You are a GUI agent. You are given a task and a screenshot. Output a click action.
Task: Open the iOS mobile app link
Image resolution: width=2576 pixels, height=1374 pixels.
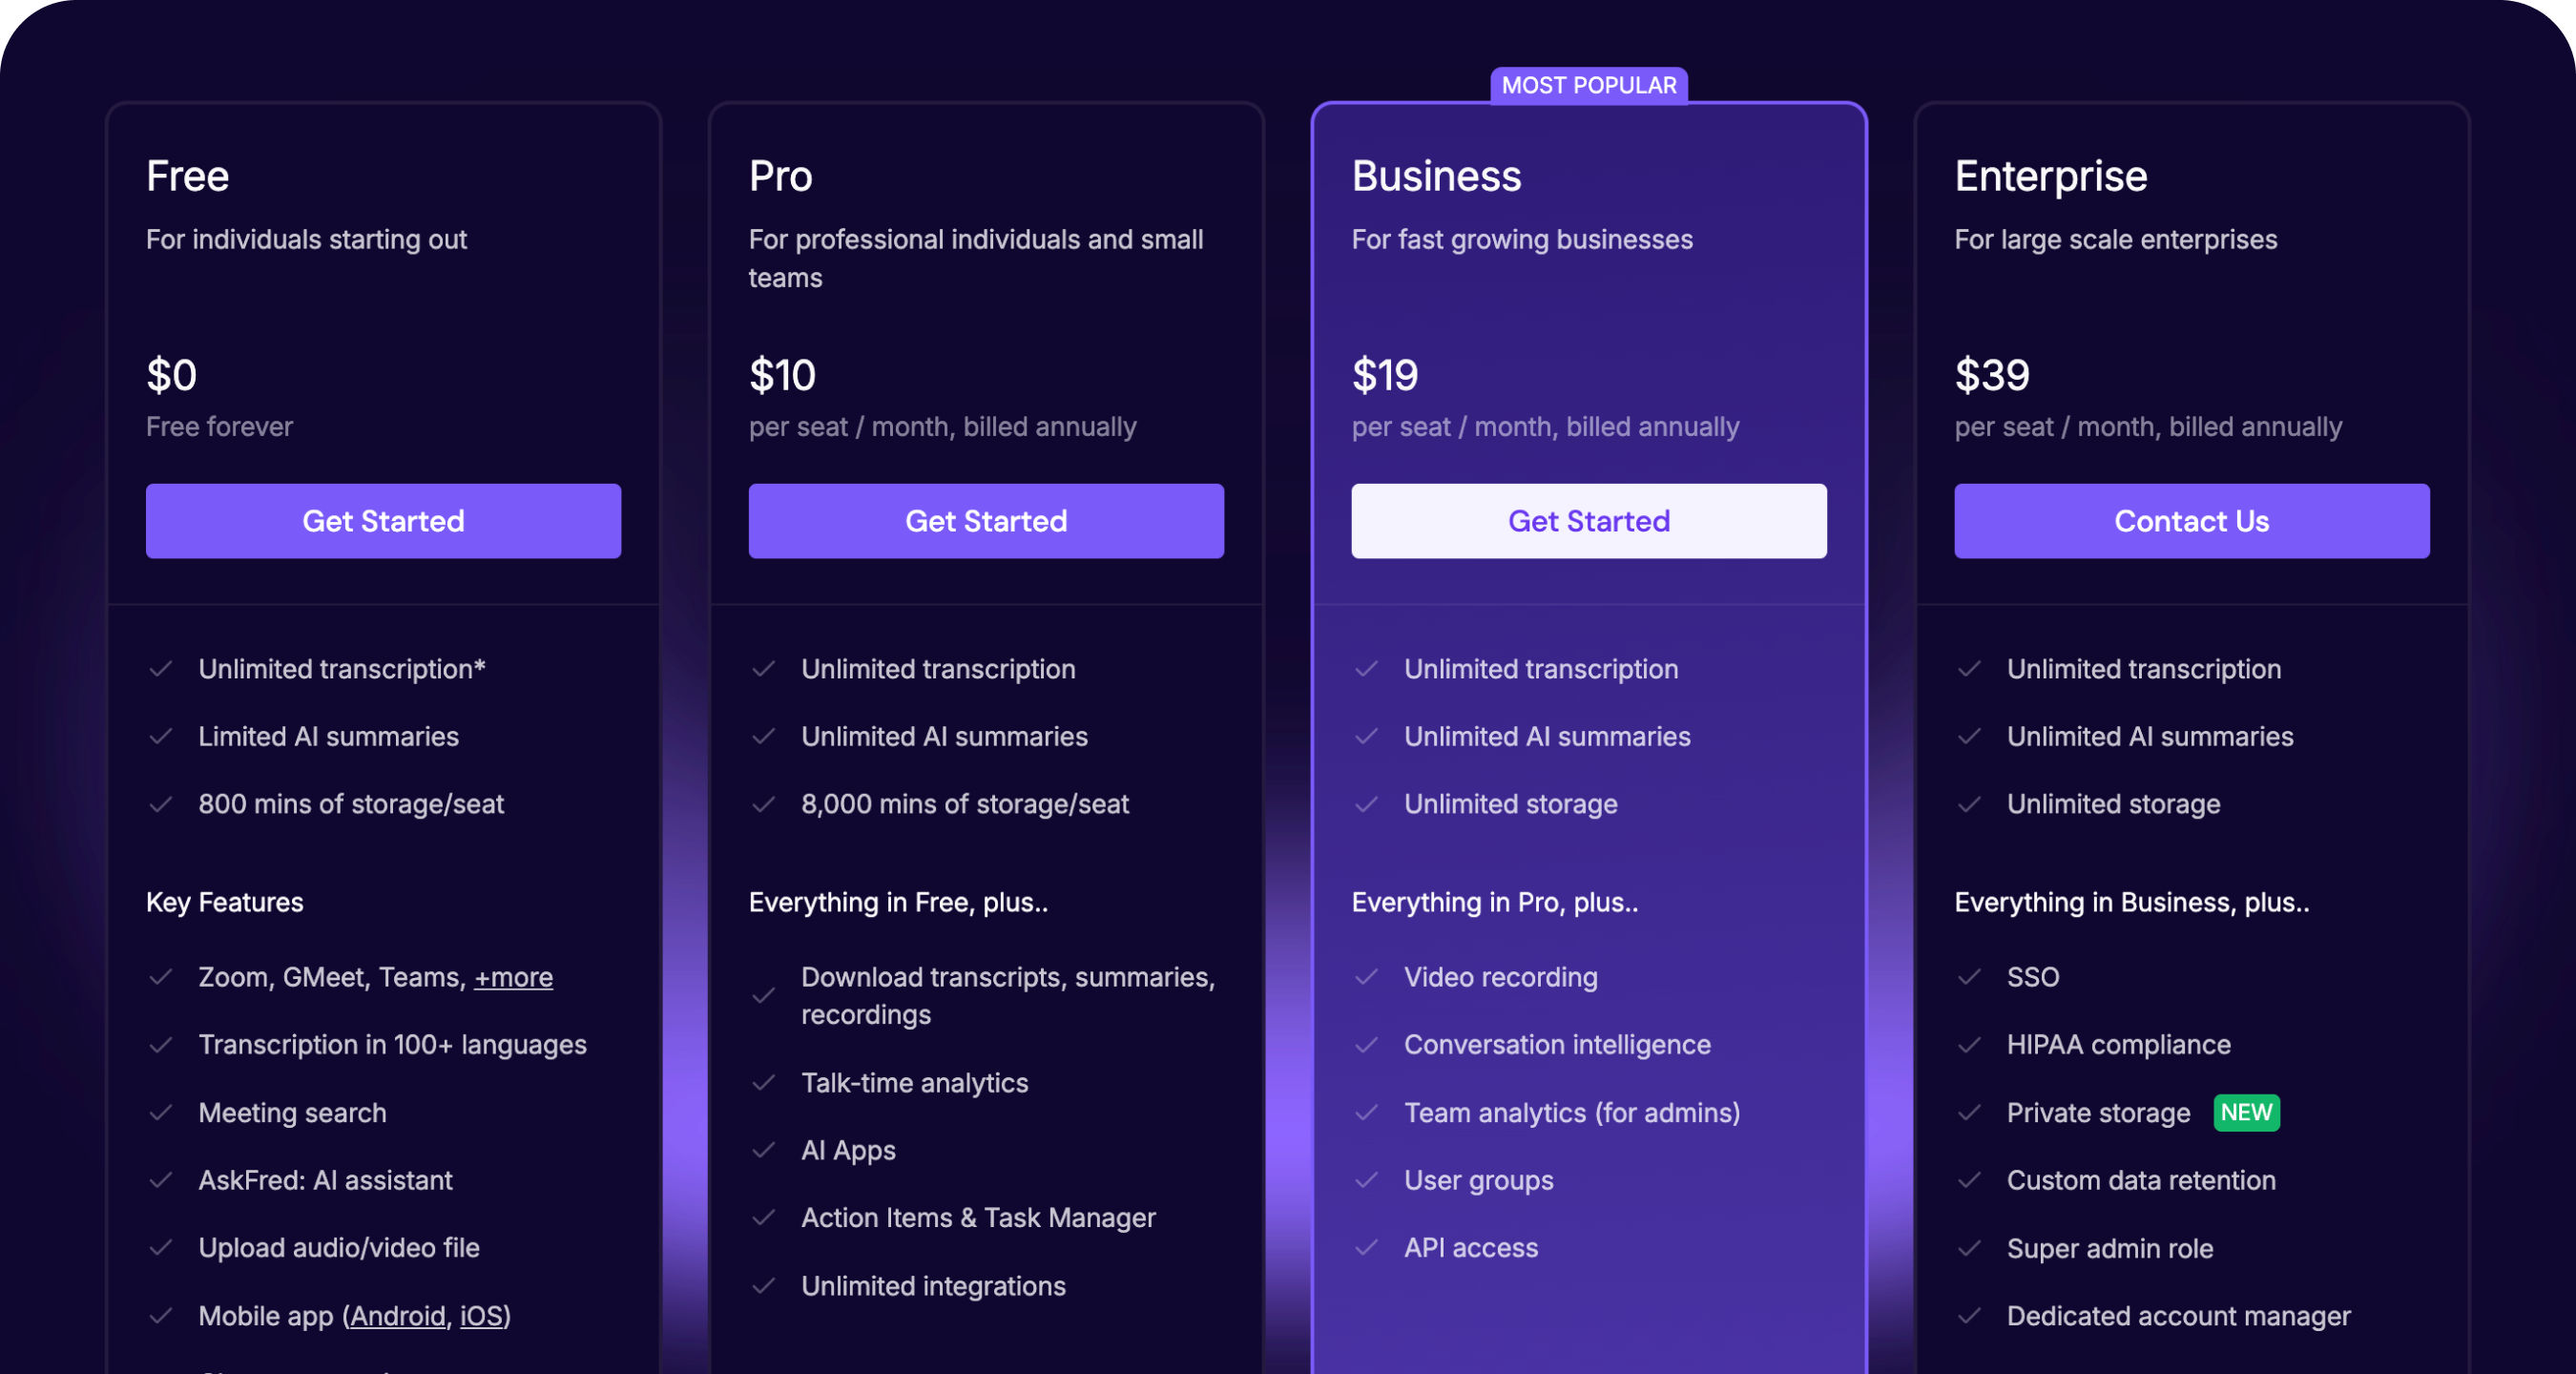point(483,1316)
